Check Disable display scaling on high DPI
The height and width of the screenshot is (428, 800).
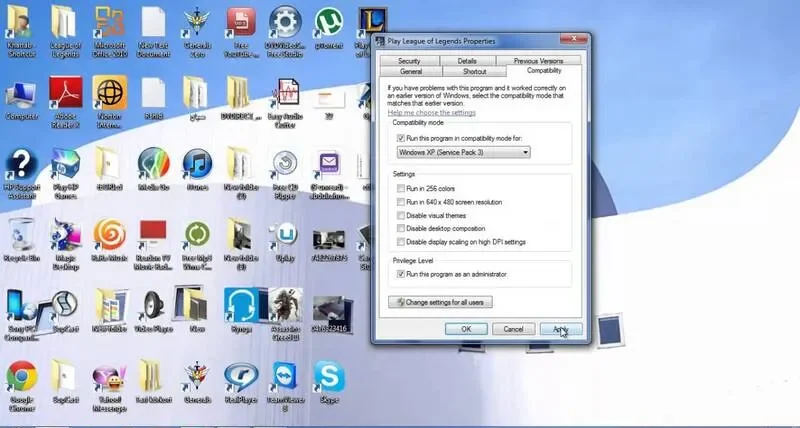point(401,242)
